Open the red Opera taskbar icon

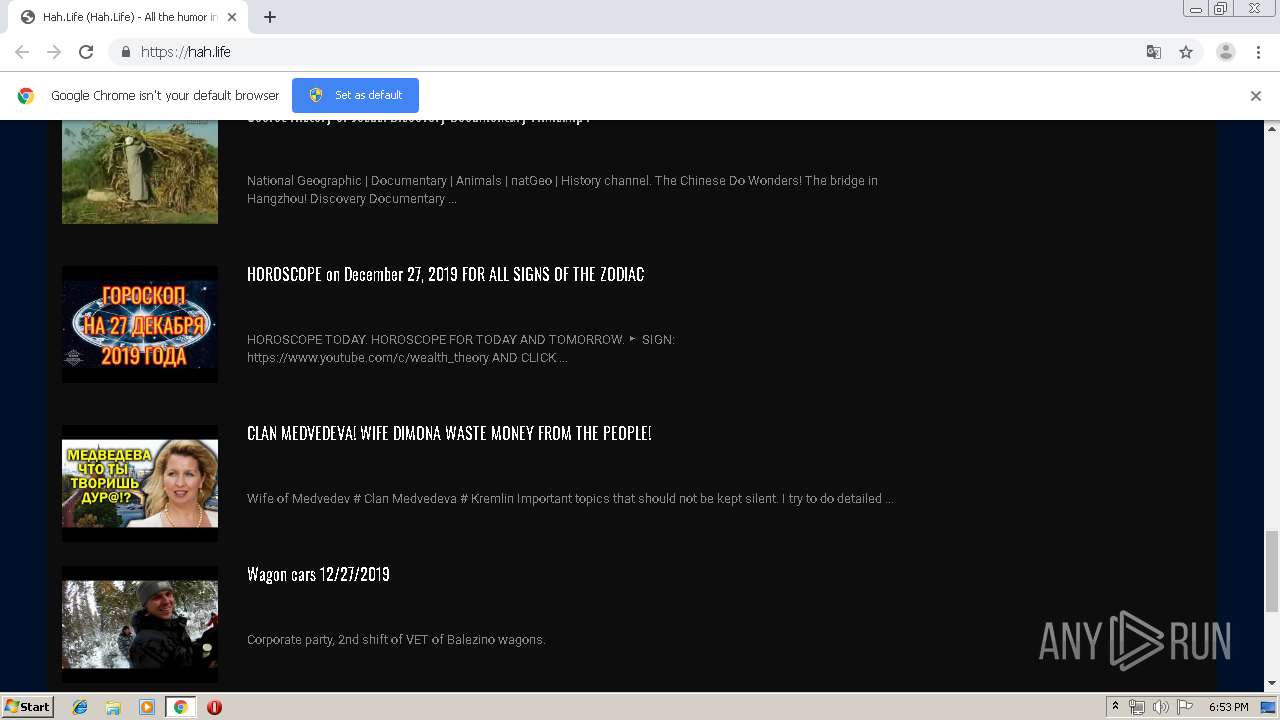214,707
